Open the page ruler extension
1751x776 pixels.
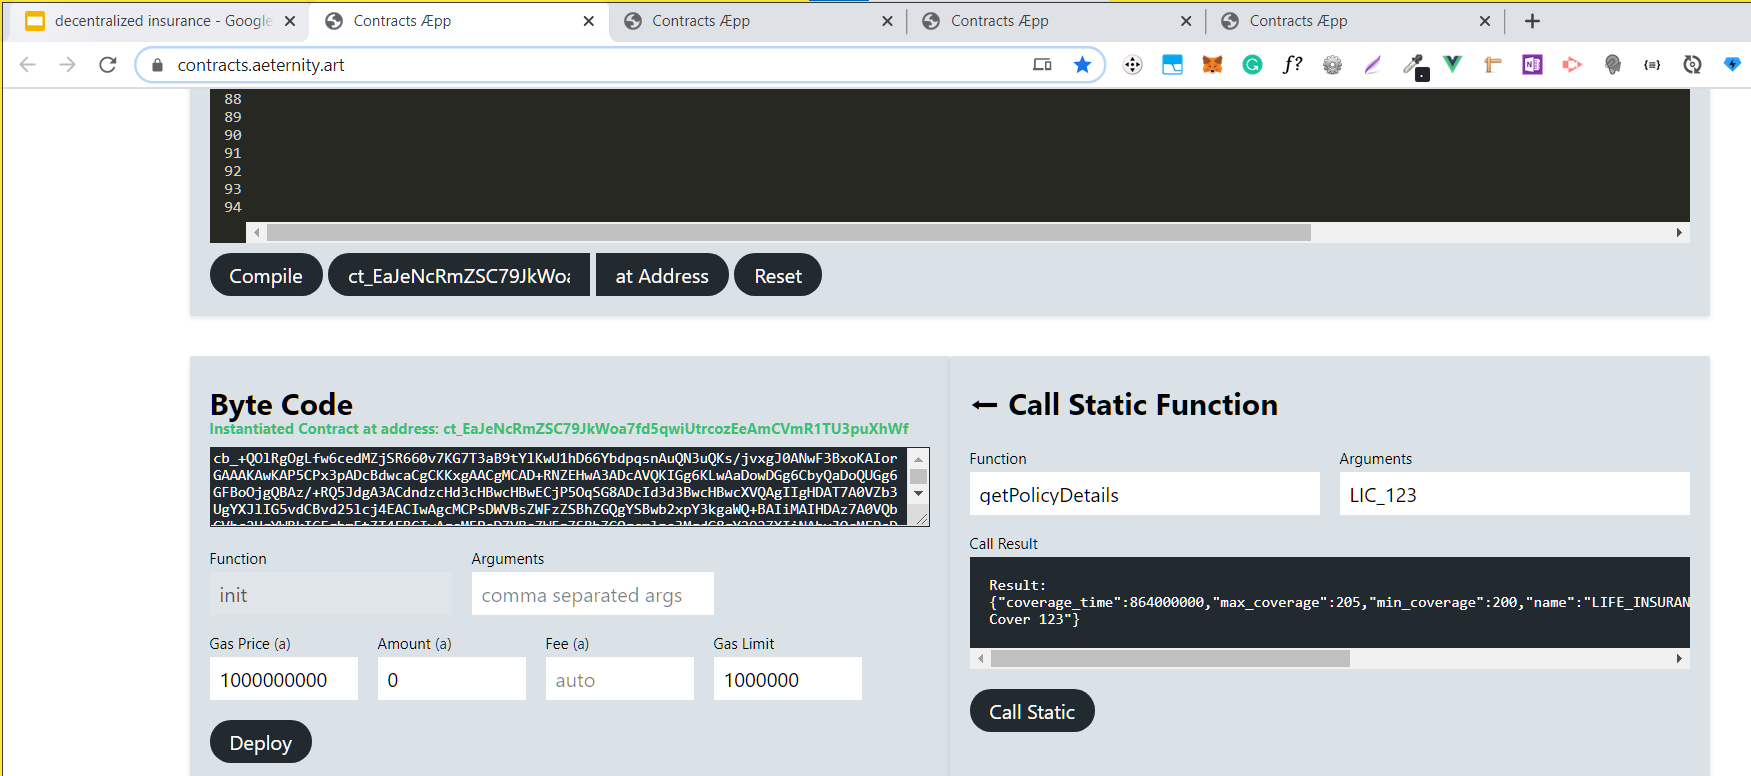[1492, 65]
